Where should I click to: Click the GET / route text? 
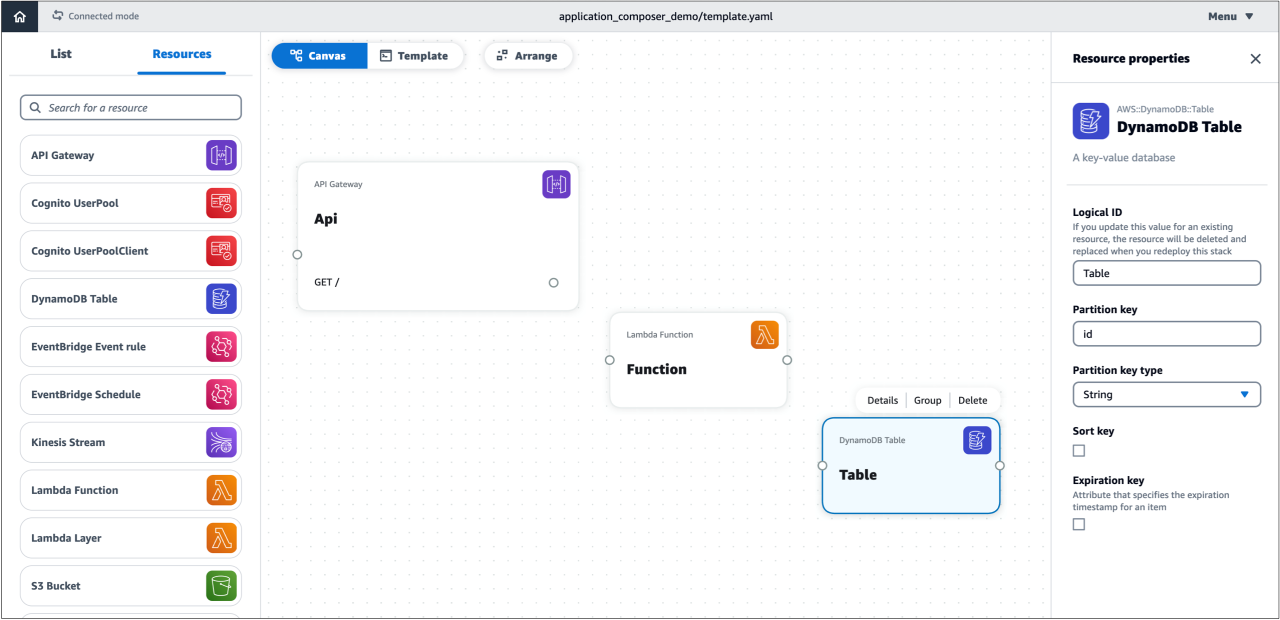[327, 282]
